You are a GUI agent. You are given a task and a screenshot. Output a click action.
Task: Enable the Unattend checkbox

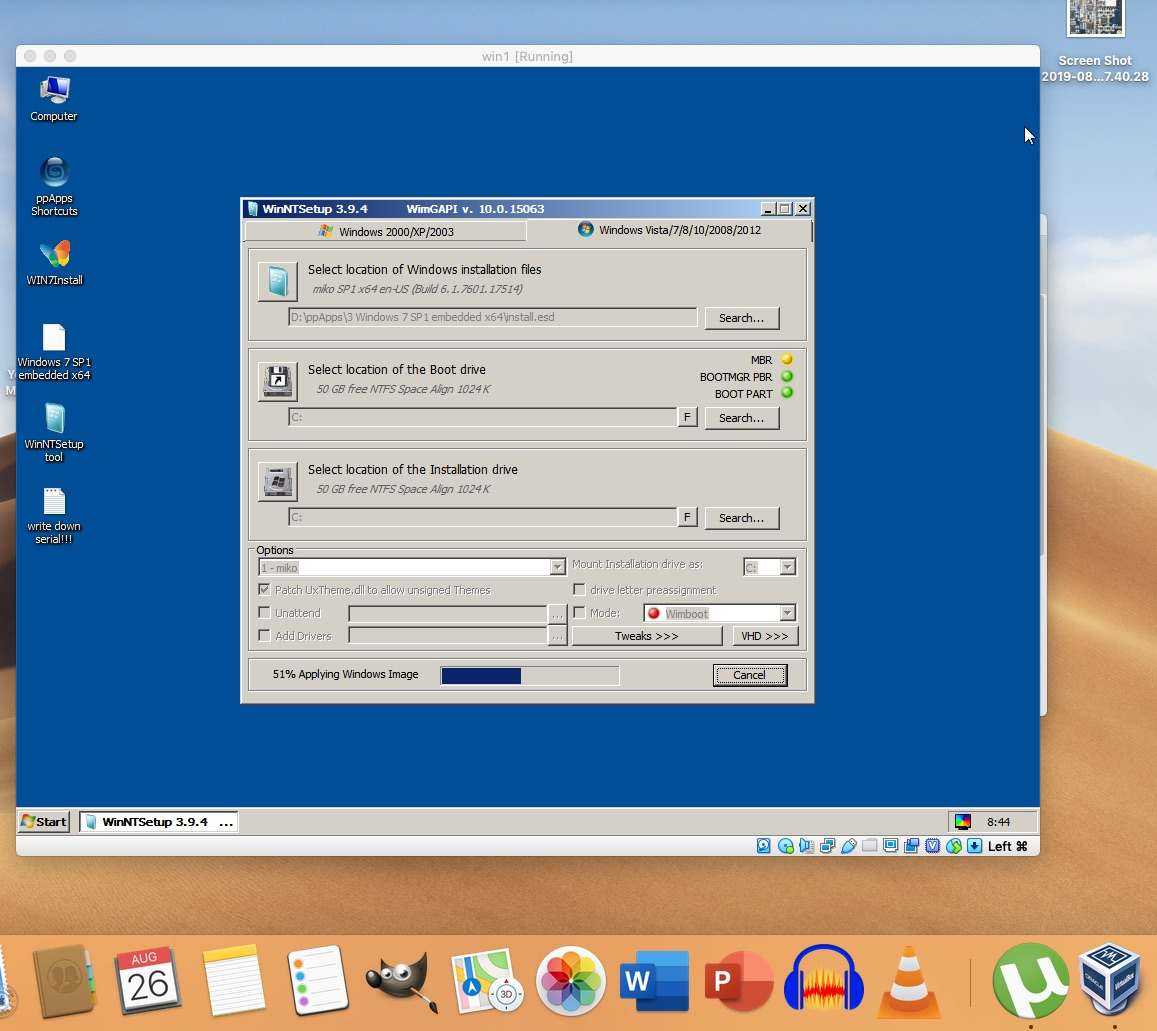[x=264, y=613]
